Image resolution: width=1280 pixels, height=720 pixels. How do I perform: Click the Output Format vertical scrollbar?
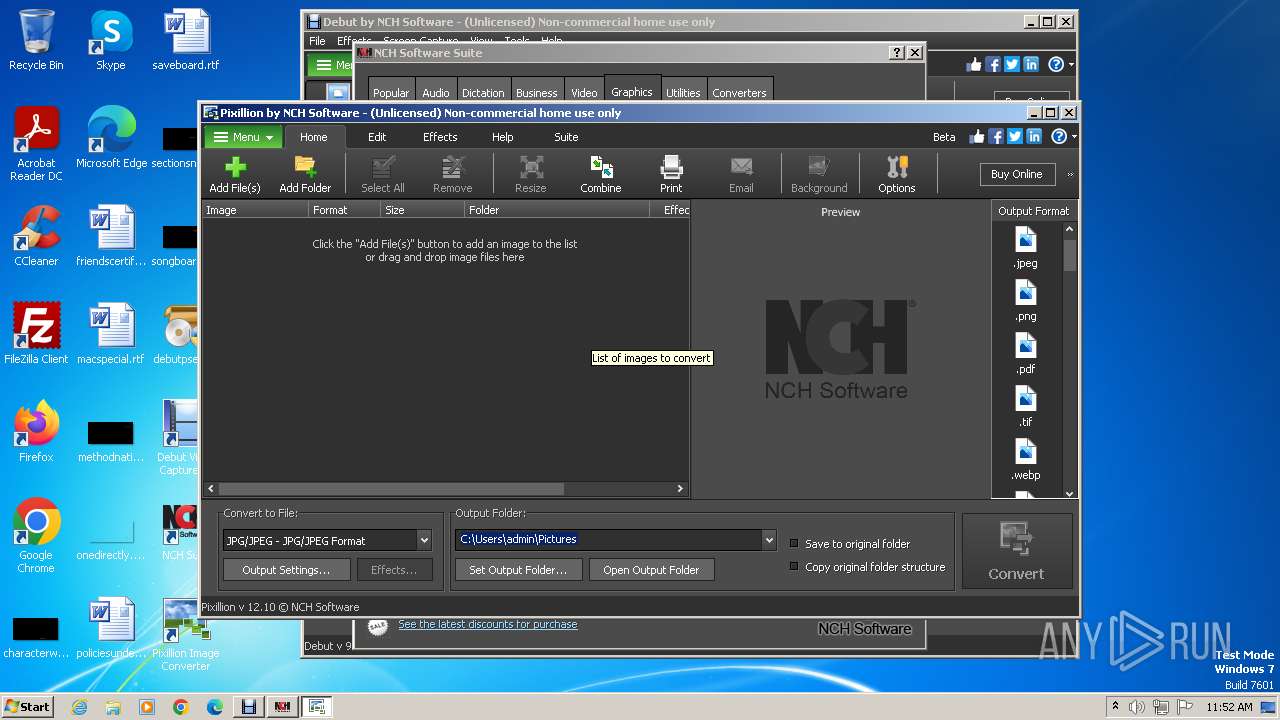pos(1069,360)
